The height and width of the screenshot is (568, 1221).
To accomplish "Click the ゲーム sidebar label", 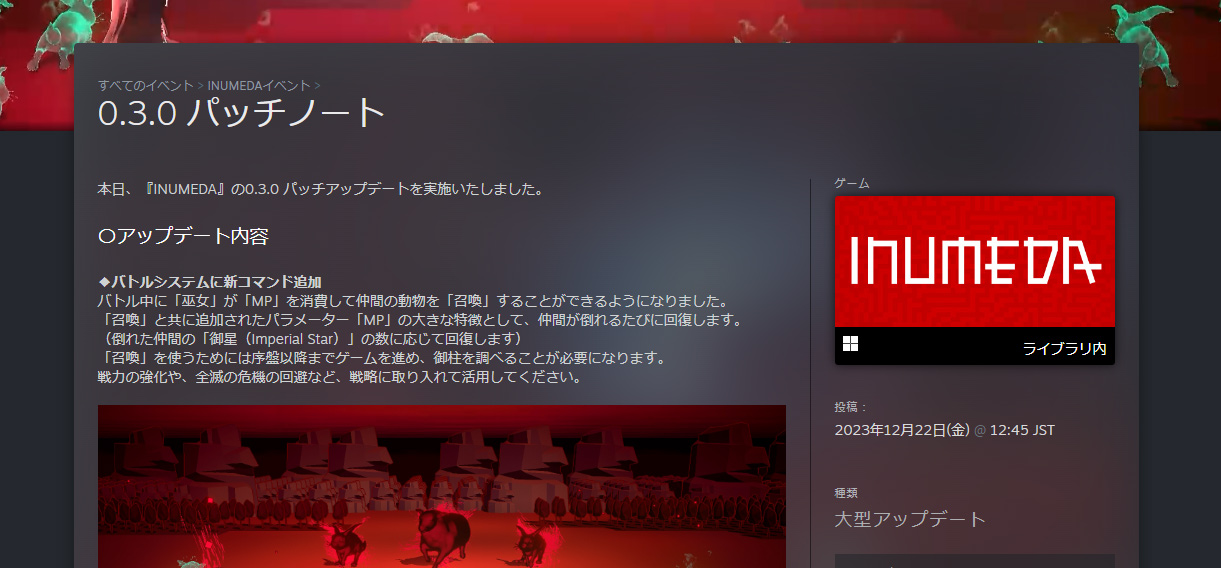I will (x=852, y=183).
